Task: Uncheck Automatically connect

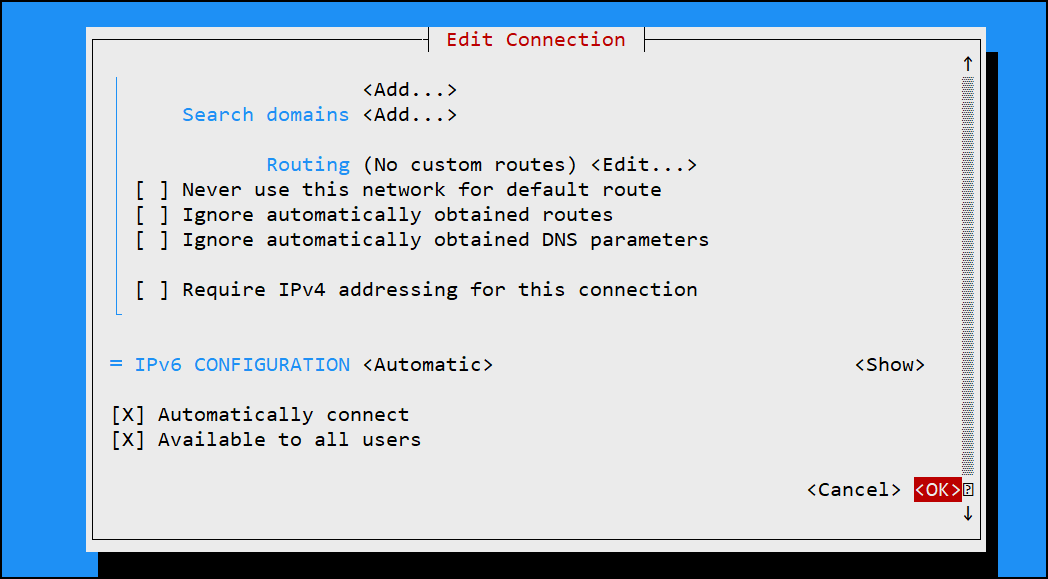Action: click(x=260, y=415)
